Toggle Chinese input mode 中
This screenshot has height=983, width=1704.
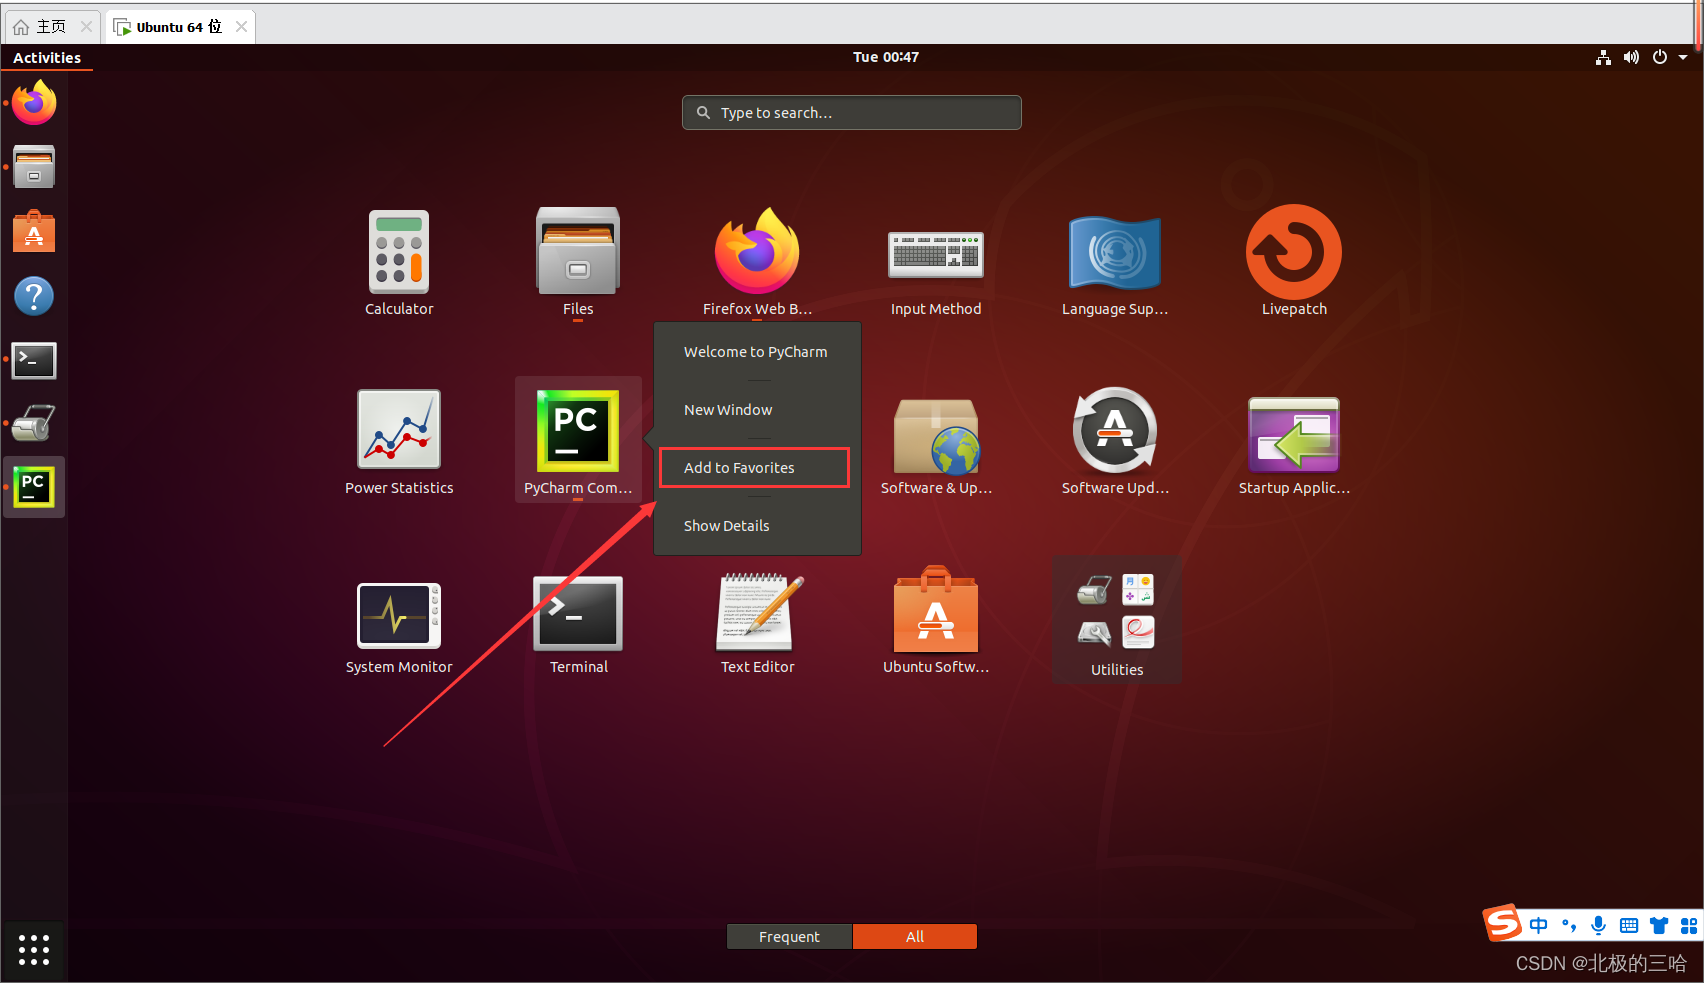pos(1539,926)
